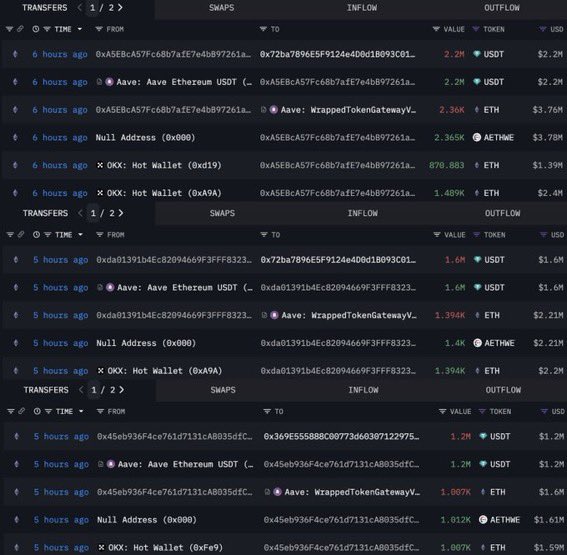
Task: Switch to the SWAPS tab in the top table
Action: click(x=221, y=8)
